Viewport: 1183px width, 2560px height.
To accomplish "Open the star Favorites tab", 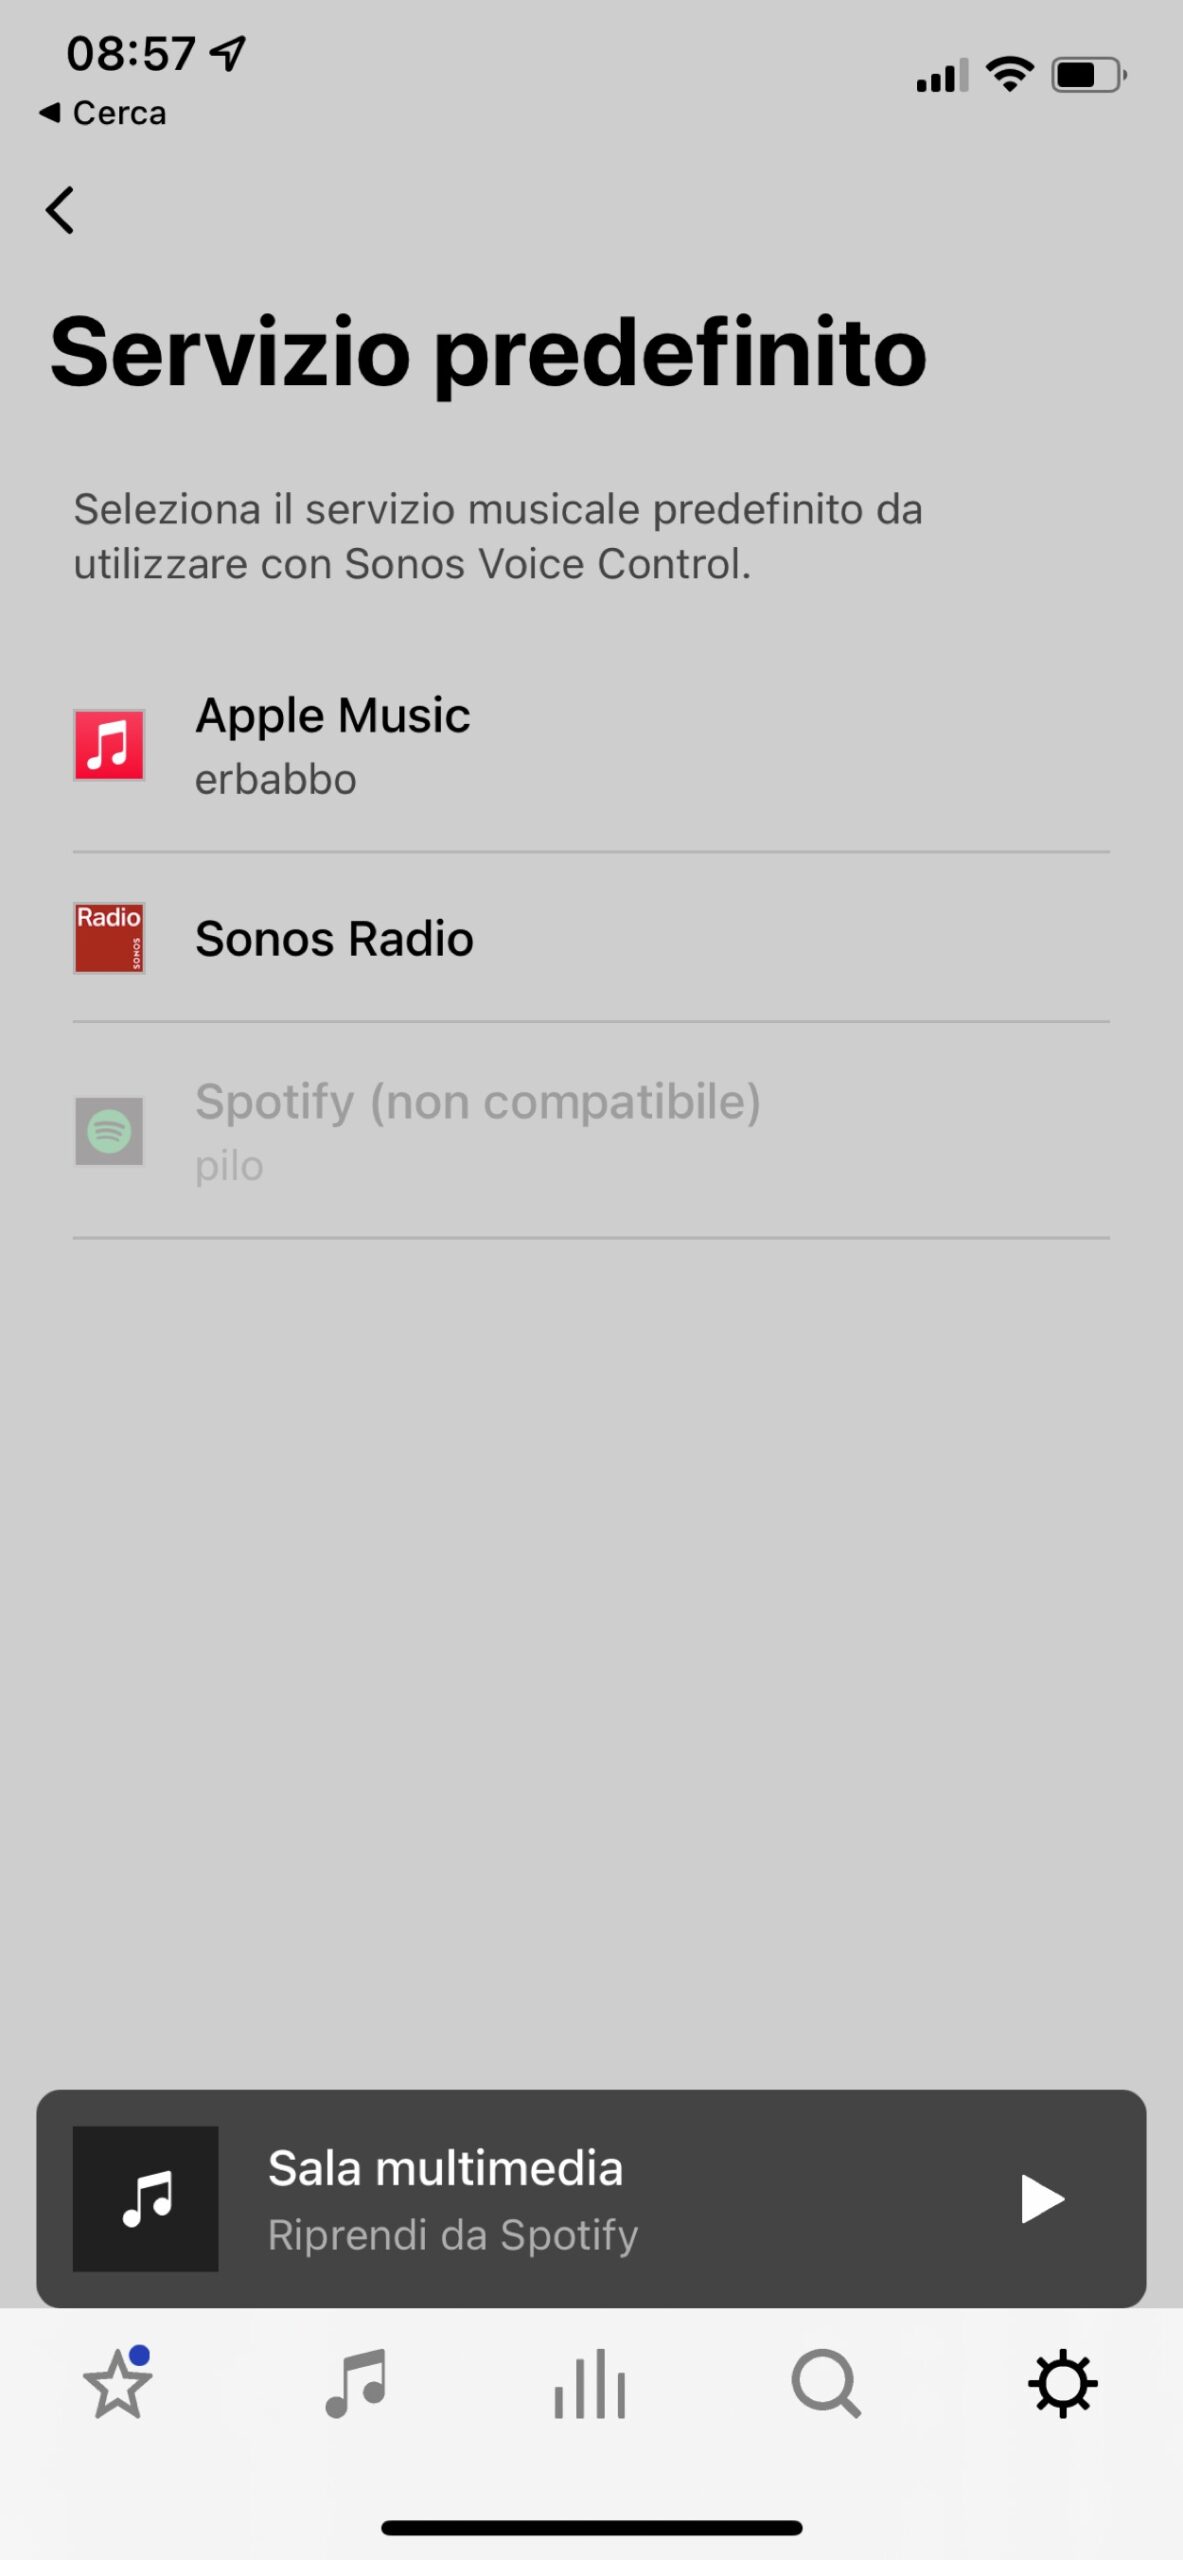I will click(118, 2384).
